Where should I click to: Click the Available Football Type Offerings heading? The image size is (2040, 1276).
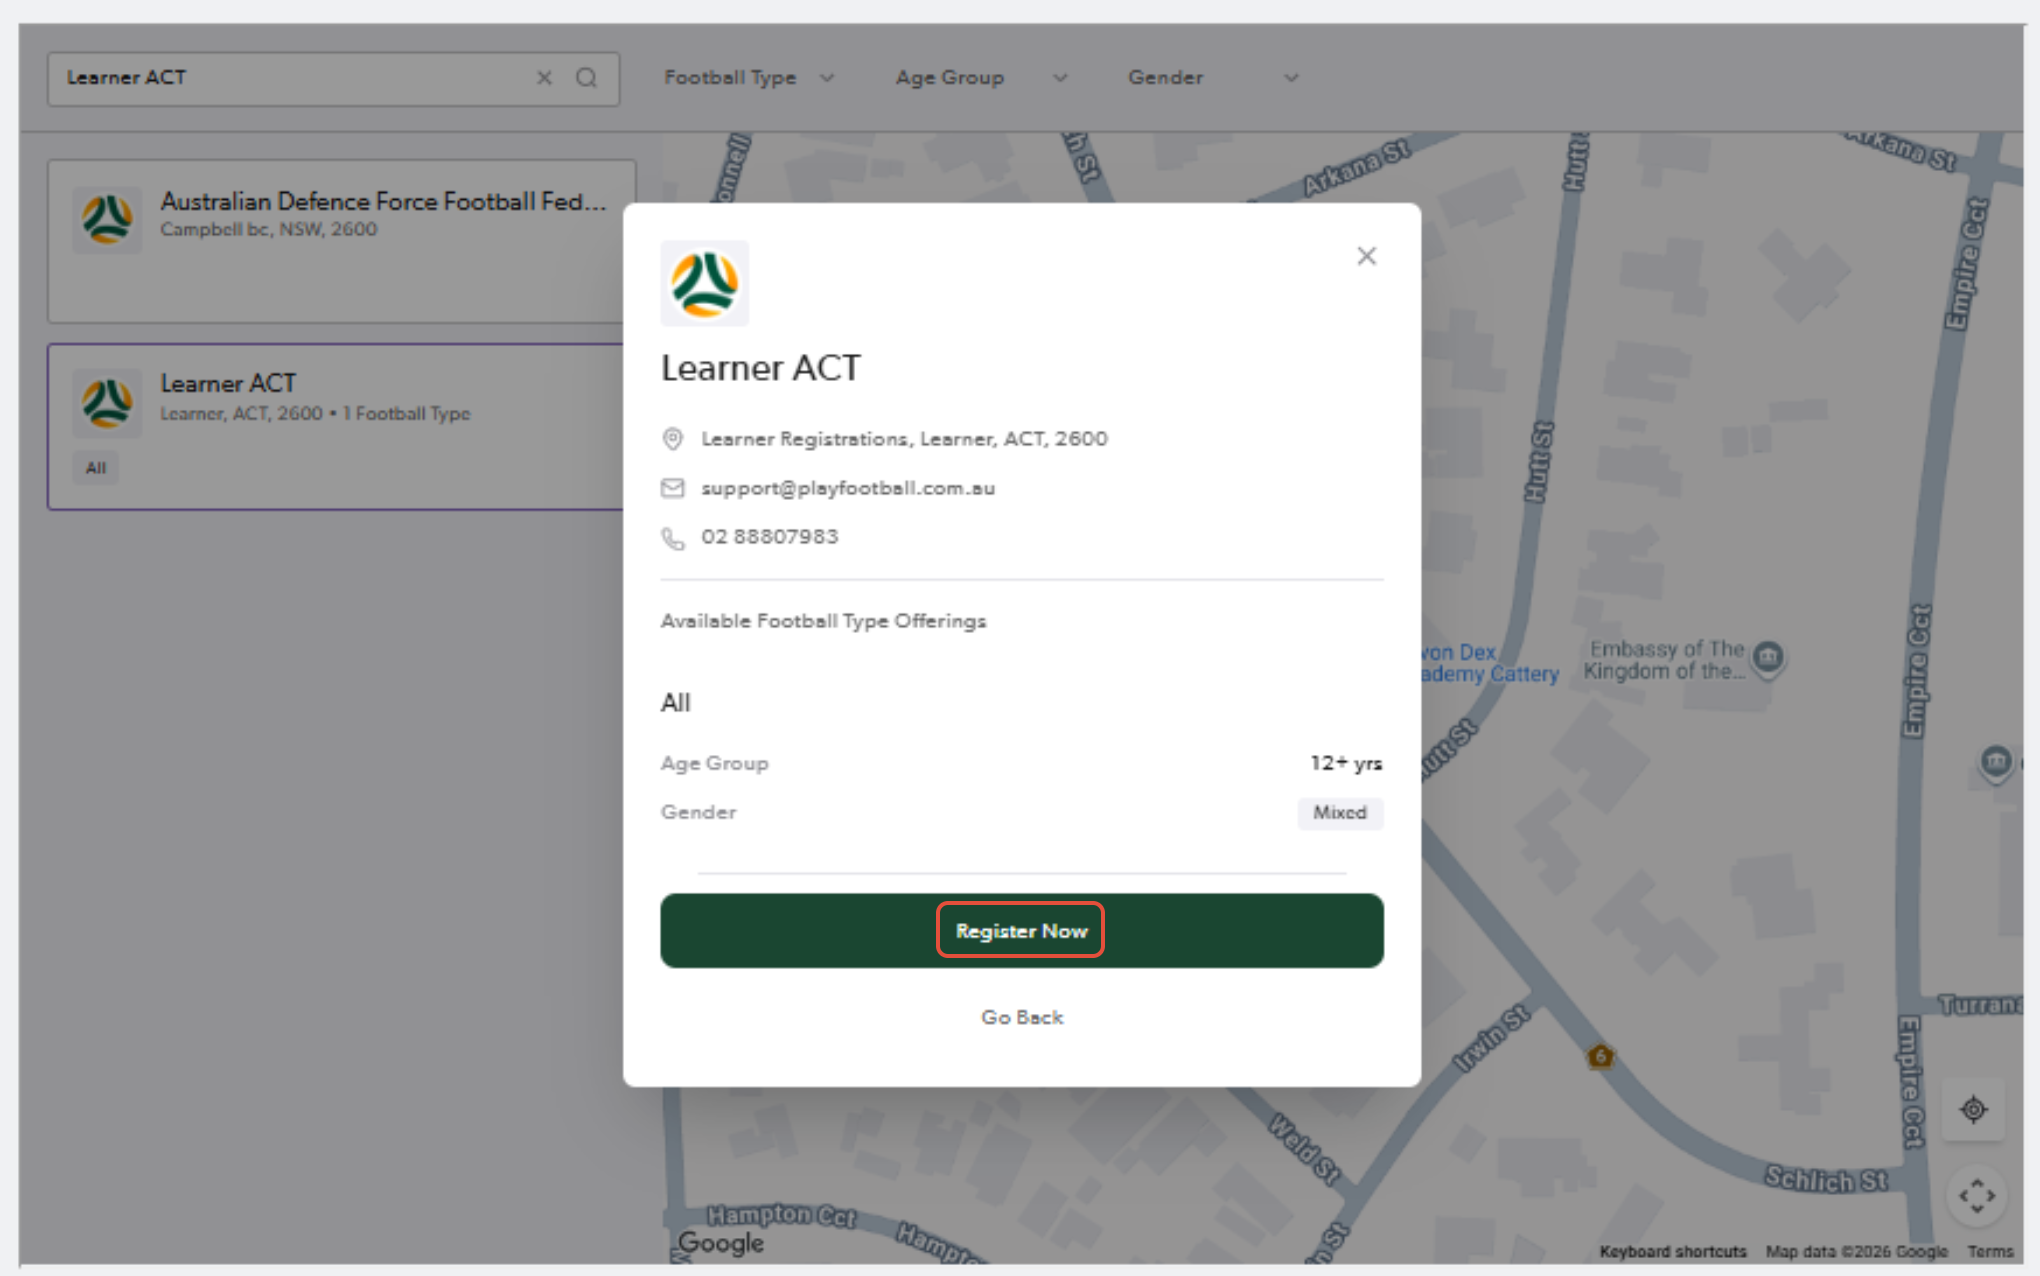coord(823,621)
